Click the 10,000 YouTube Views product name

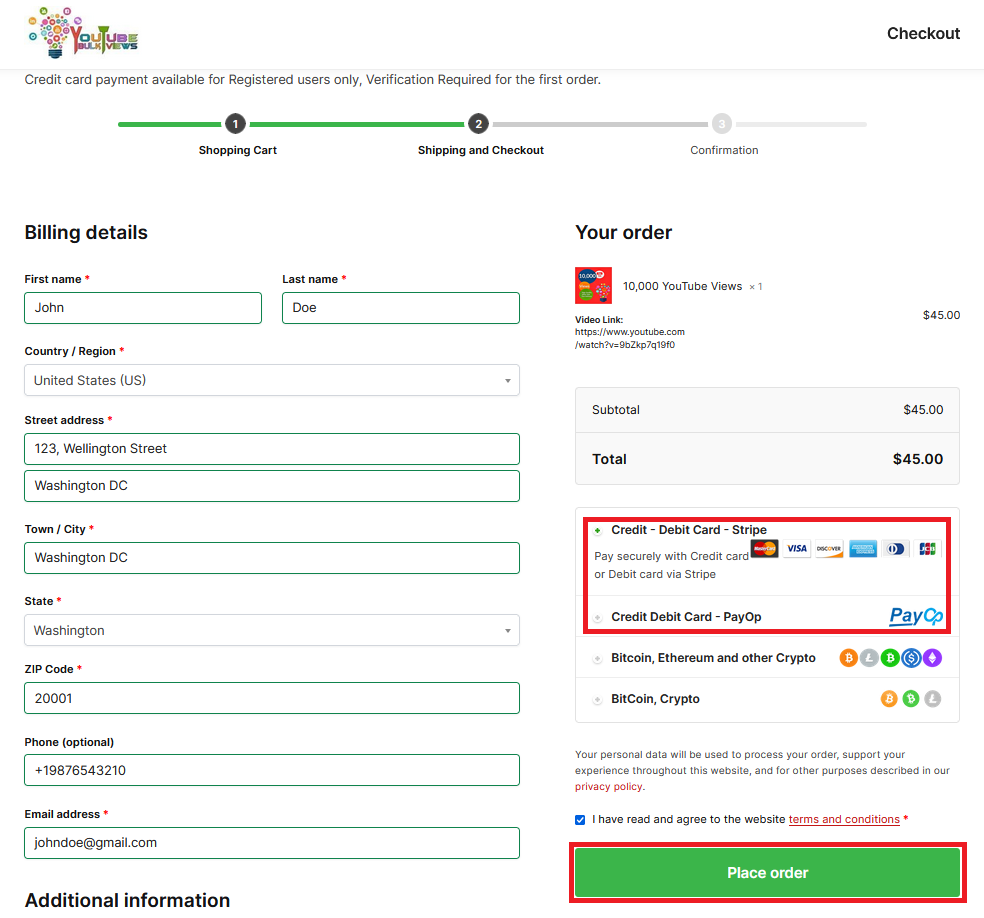tap(682, 286)
